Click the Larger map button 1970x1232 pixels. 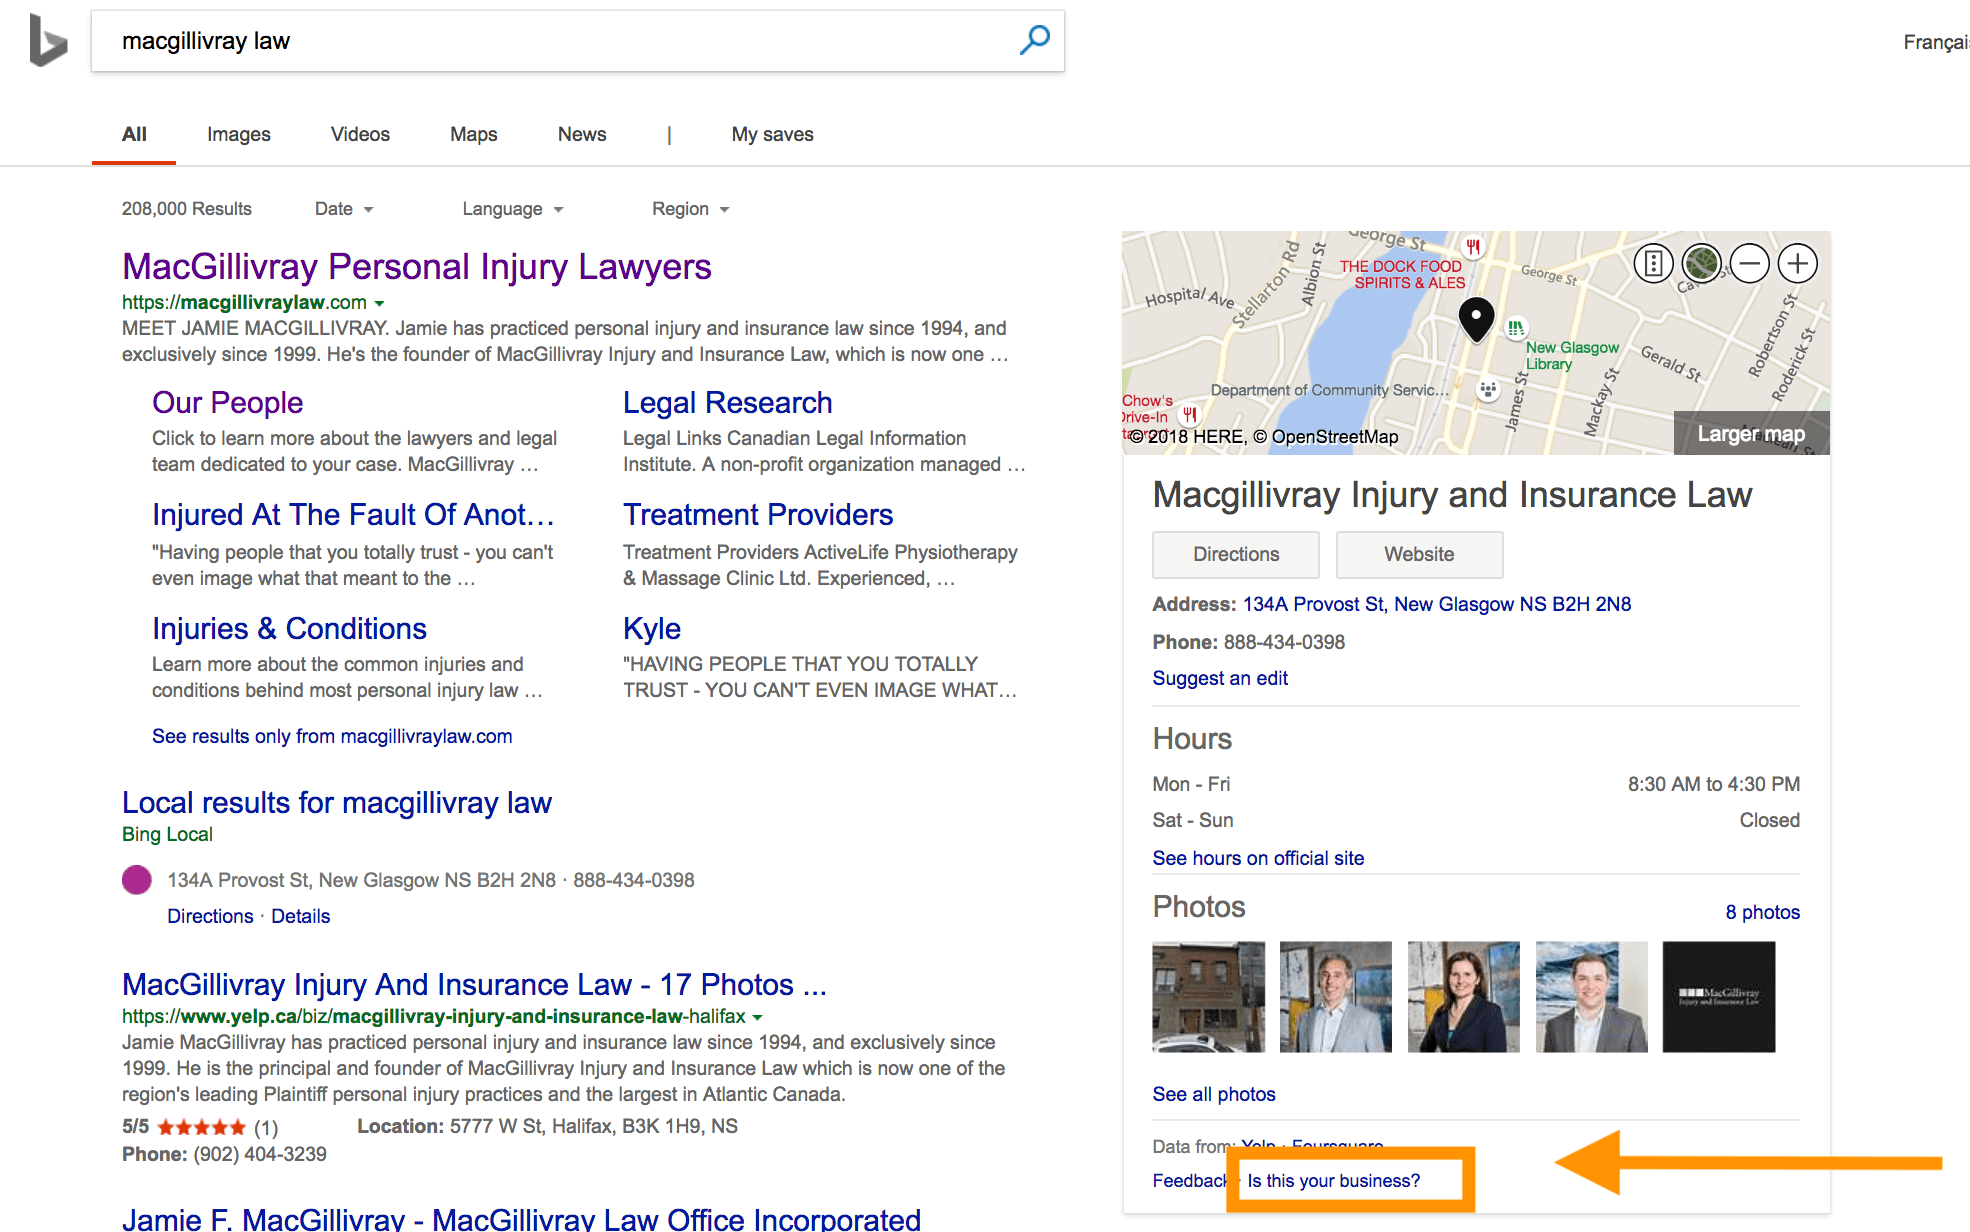pyautogui.click(x=1751, y=433)
